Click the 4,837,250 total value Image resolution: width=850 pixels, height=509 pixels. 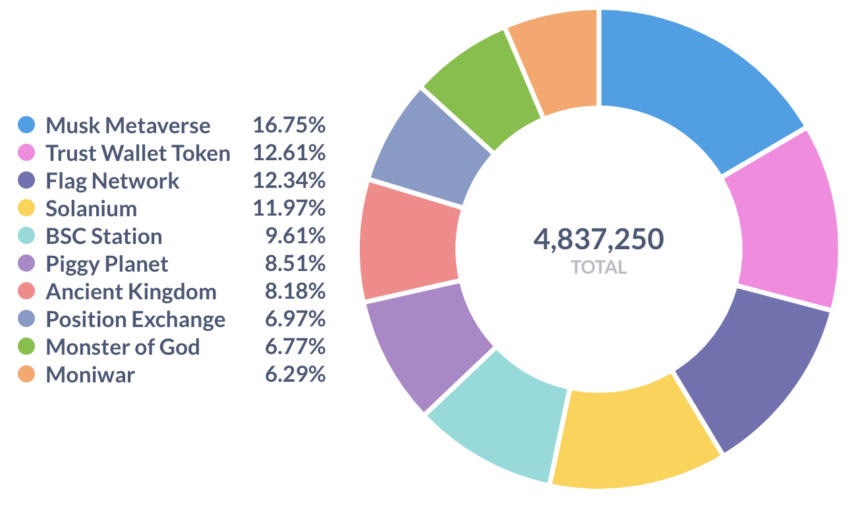[x=598, y=239]
